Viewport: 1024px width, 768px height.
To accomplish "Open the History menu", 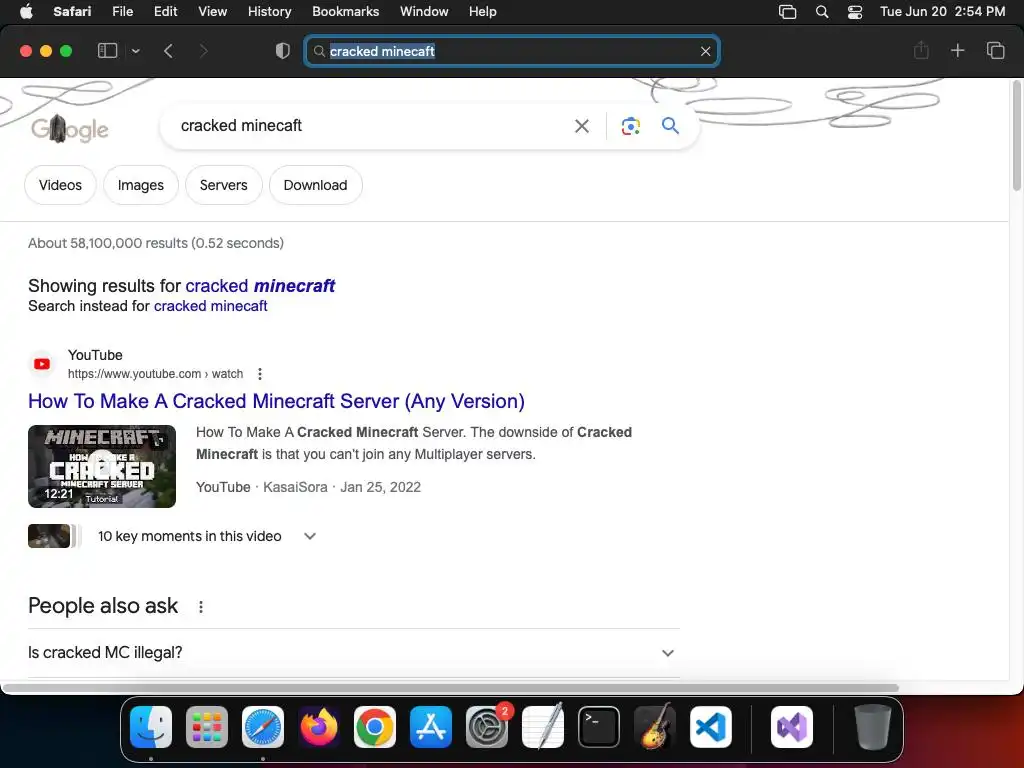I will [269, 11].
